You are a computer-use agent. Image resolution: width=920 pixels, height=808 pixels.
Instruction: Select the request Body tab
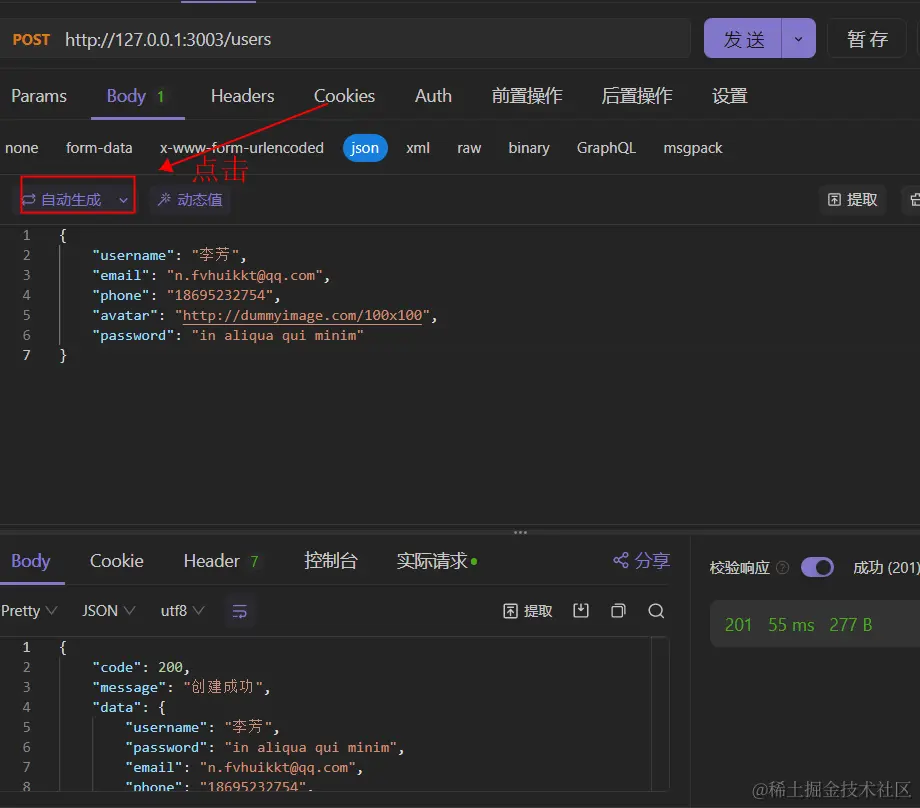[x=136, y=96]
